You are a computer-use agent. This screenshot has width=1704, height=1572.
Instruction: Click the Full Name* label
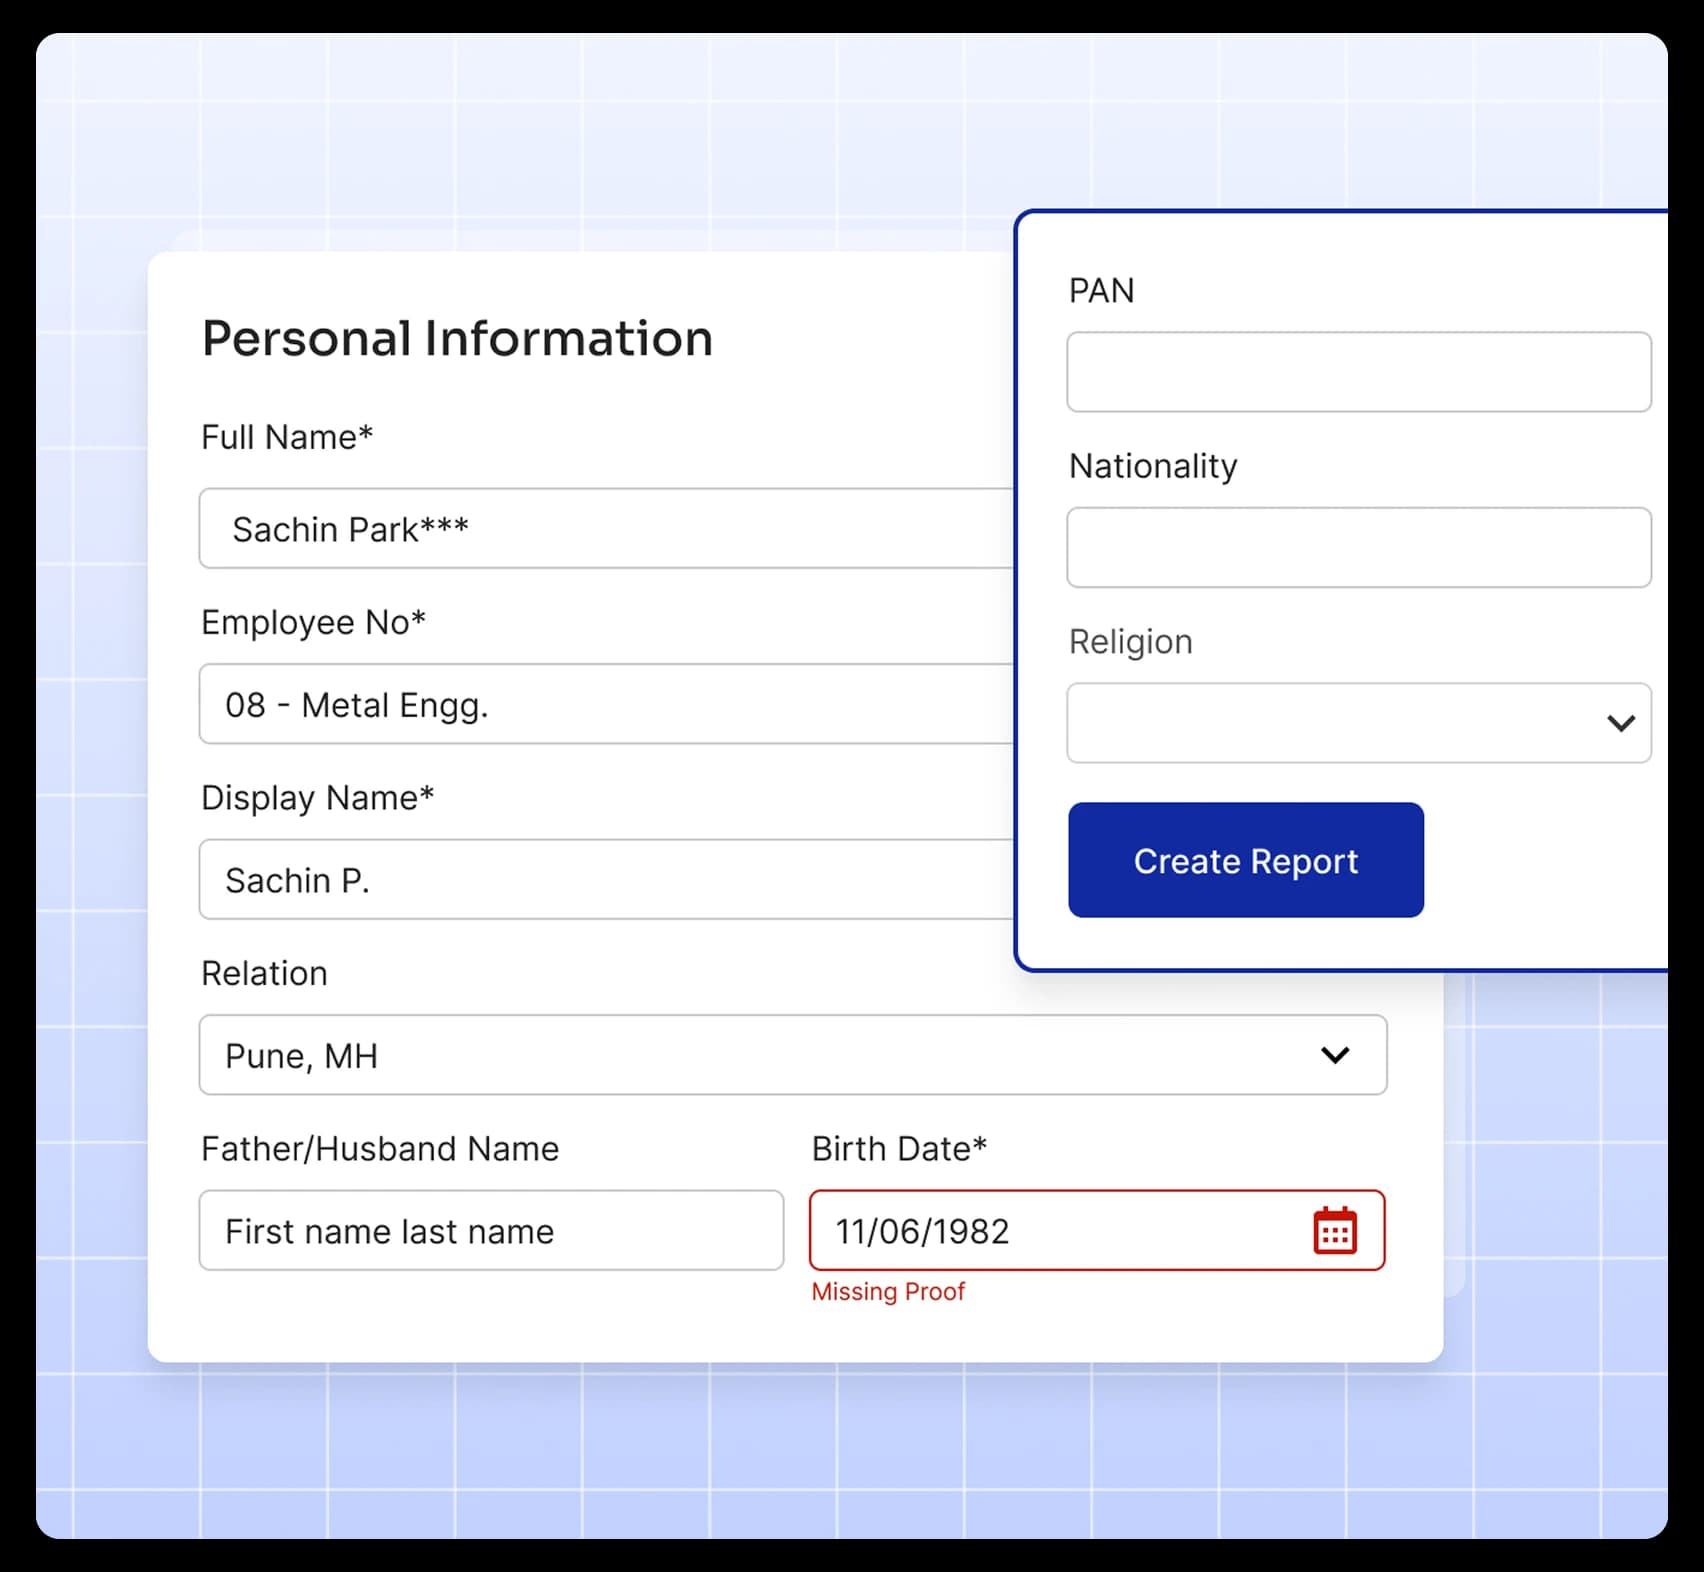click(287, 437)
